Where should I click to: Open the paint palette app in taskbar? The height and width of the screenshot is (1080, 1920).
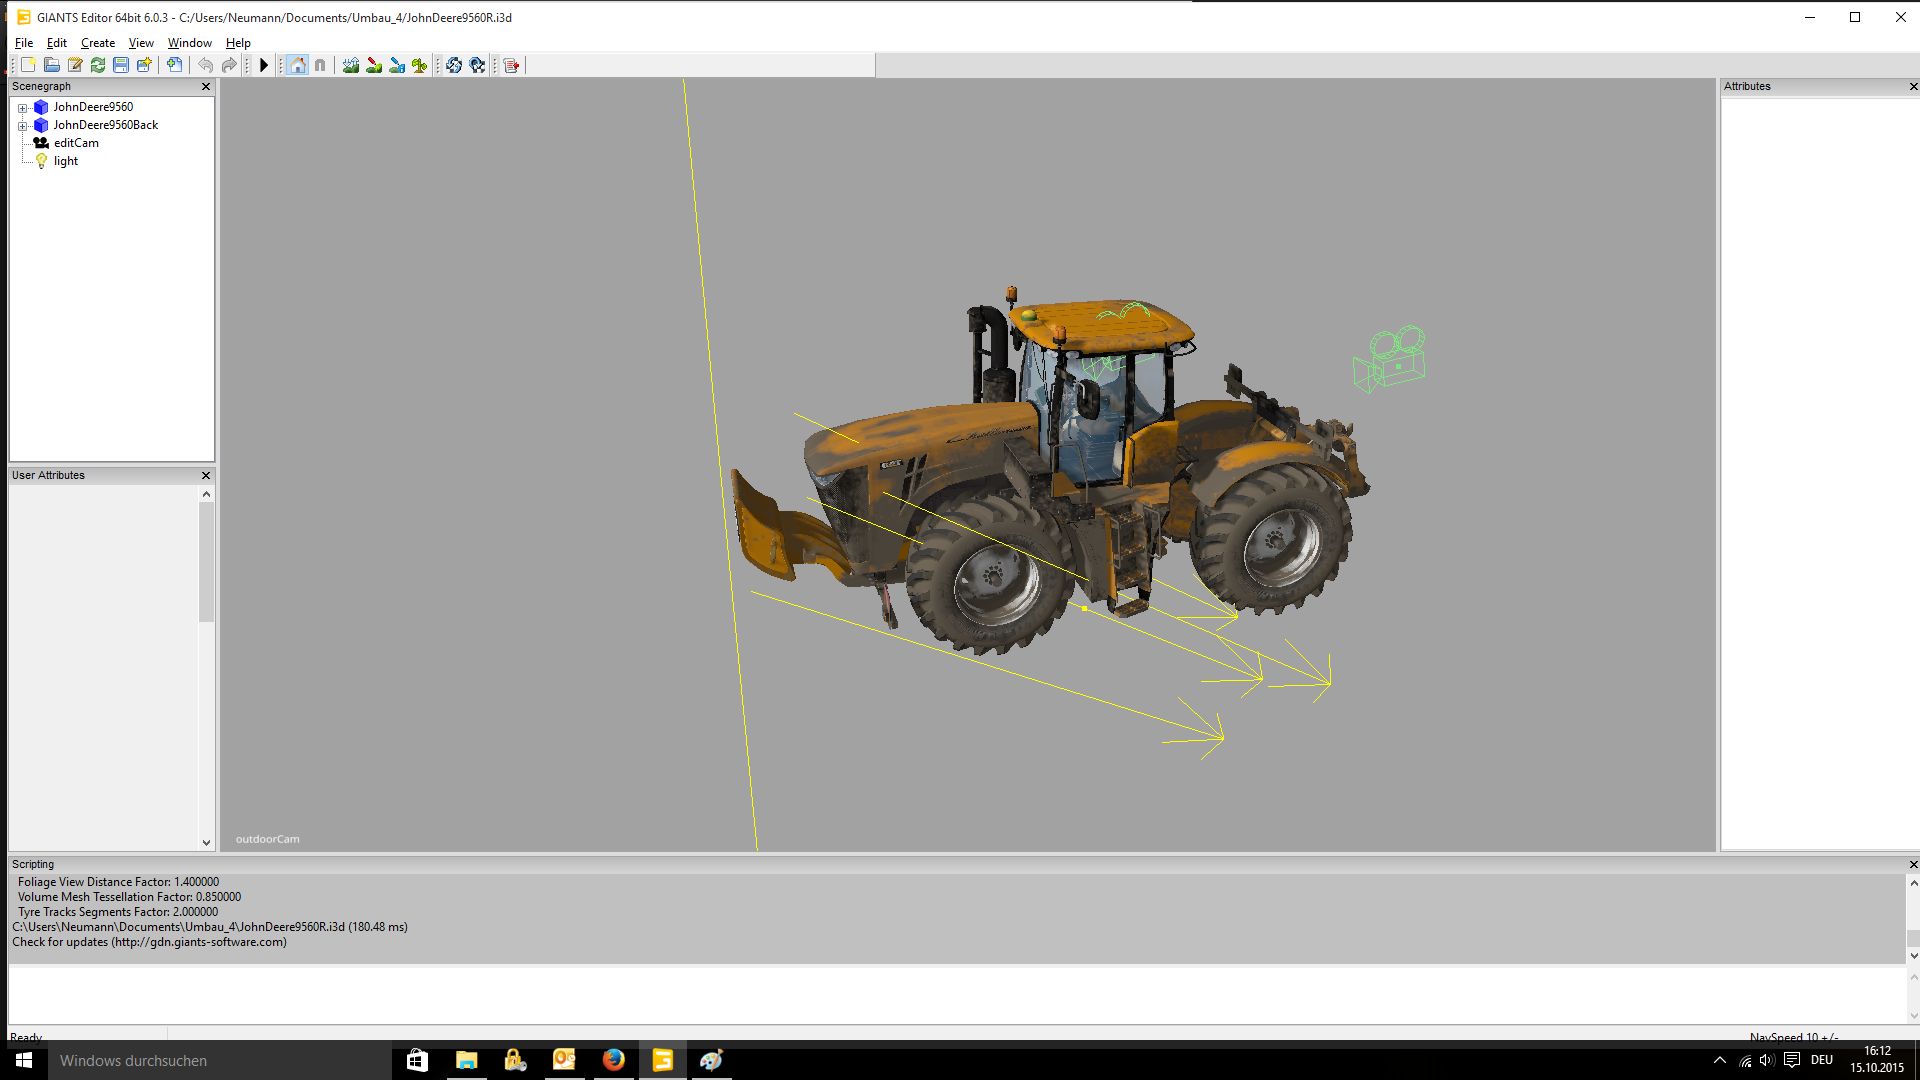click(711, 1060)
